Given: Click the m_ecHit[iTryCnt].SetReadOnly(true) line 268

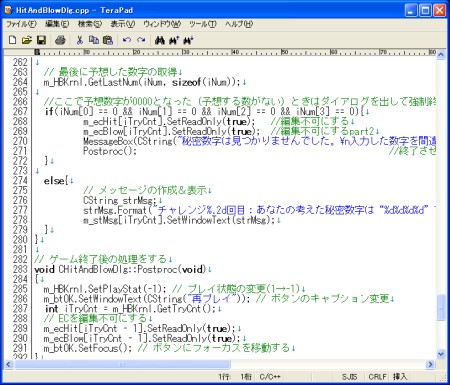Looking at the screenshot, I should (x=169, y=121).
